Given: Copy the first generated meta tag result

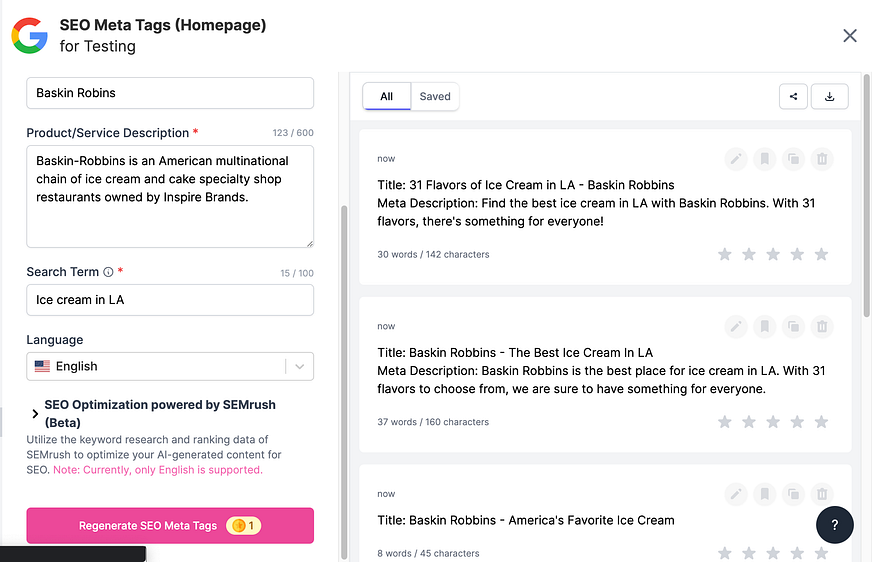Looking at the screenshot, I should pos(792,159).
